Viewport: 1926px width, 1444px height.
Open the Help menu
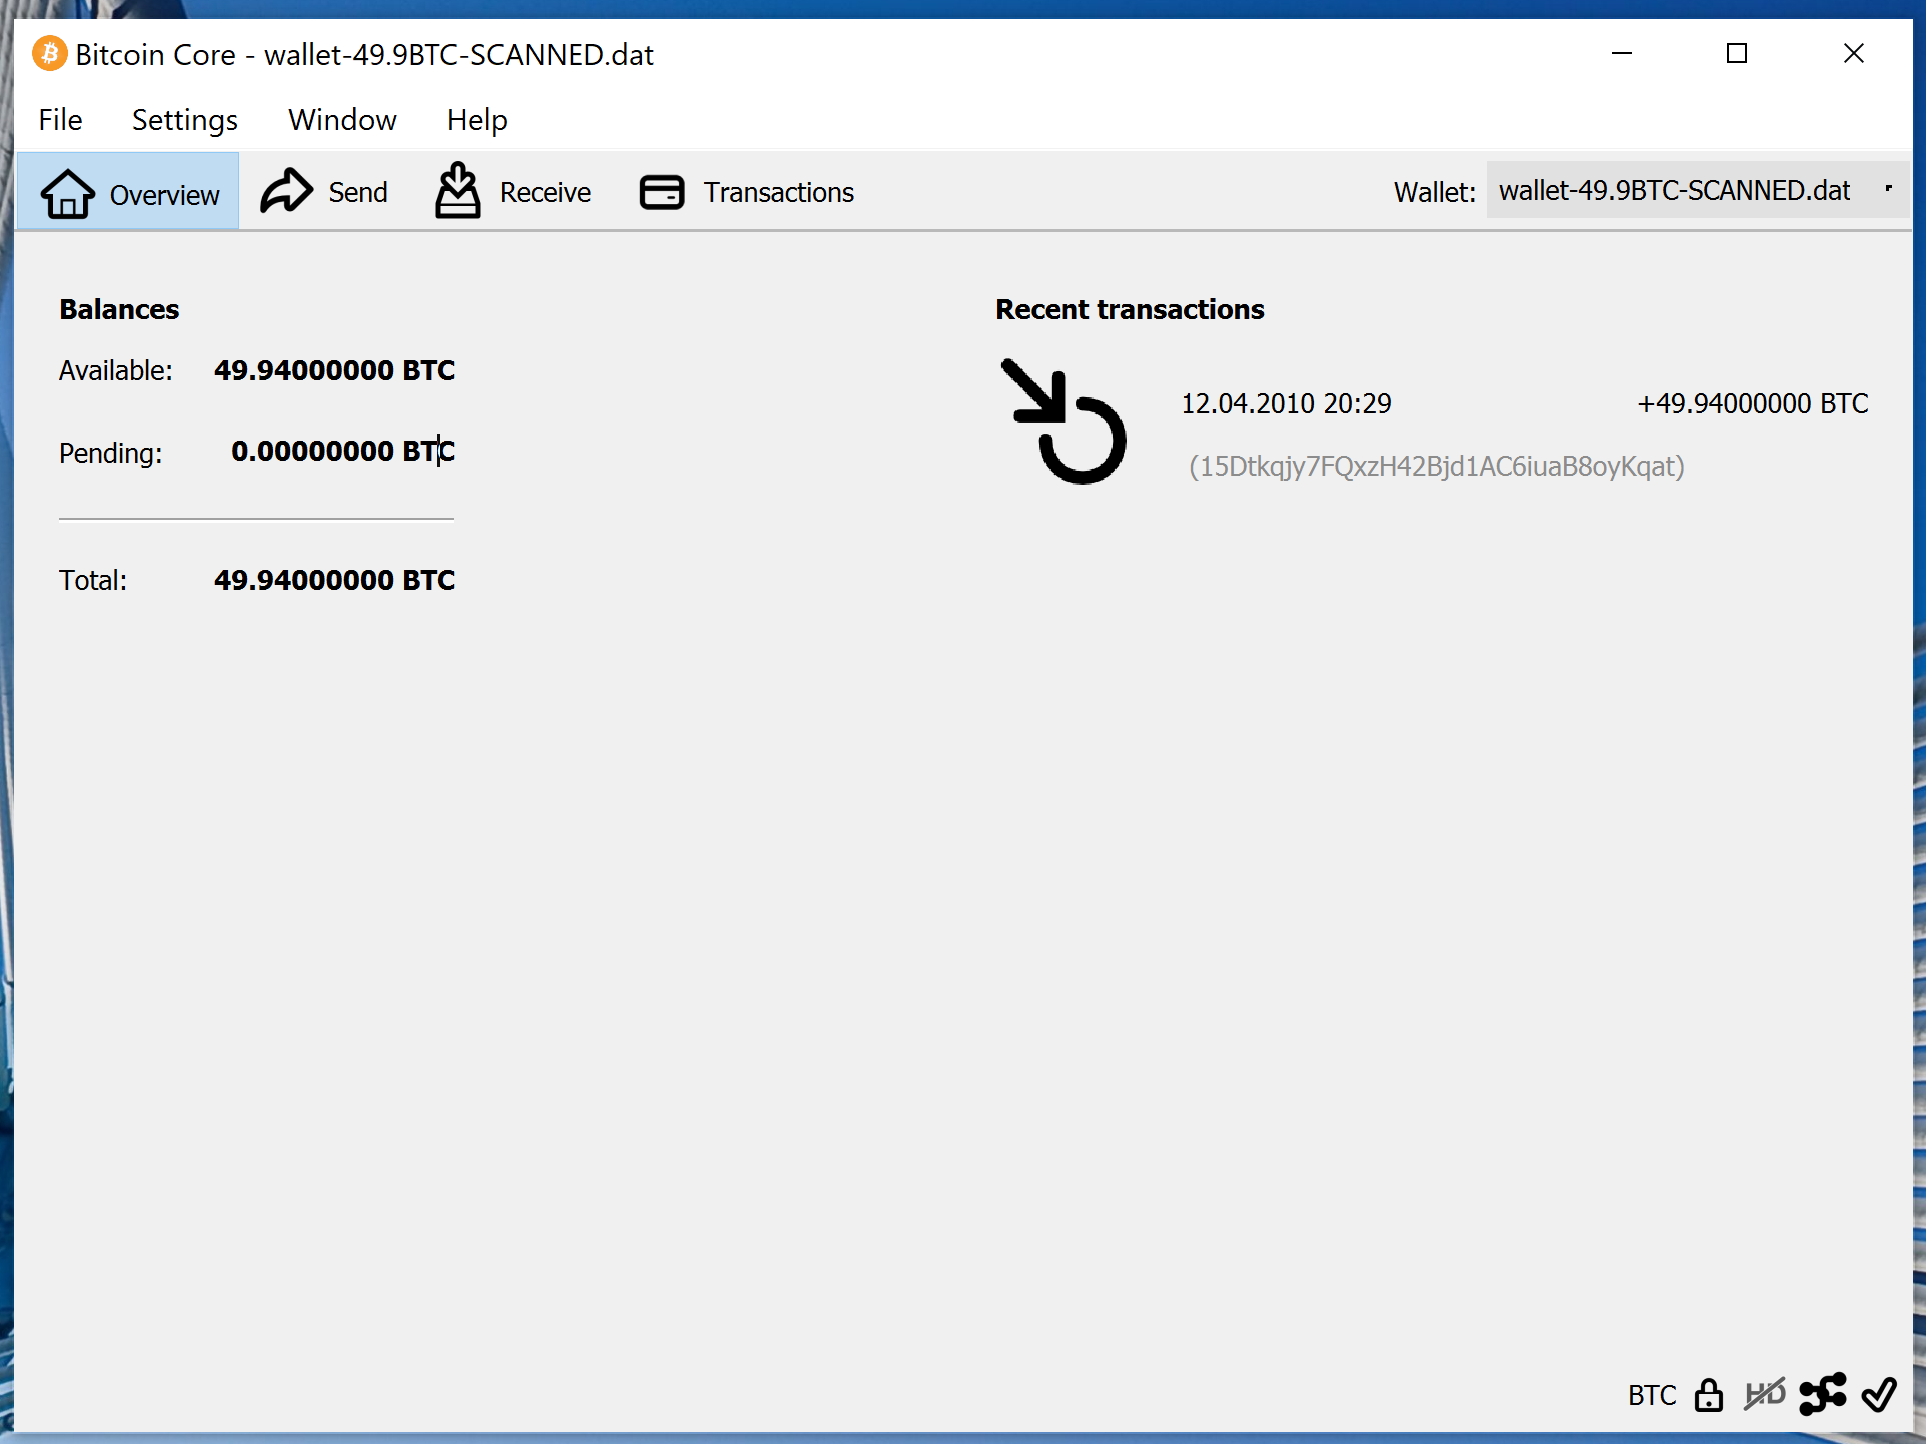477,120
